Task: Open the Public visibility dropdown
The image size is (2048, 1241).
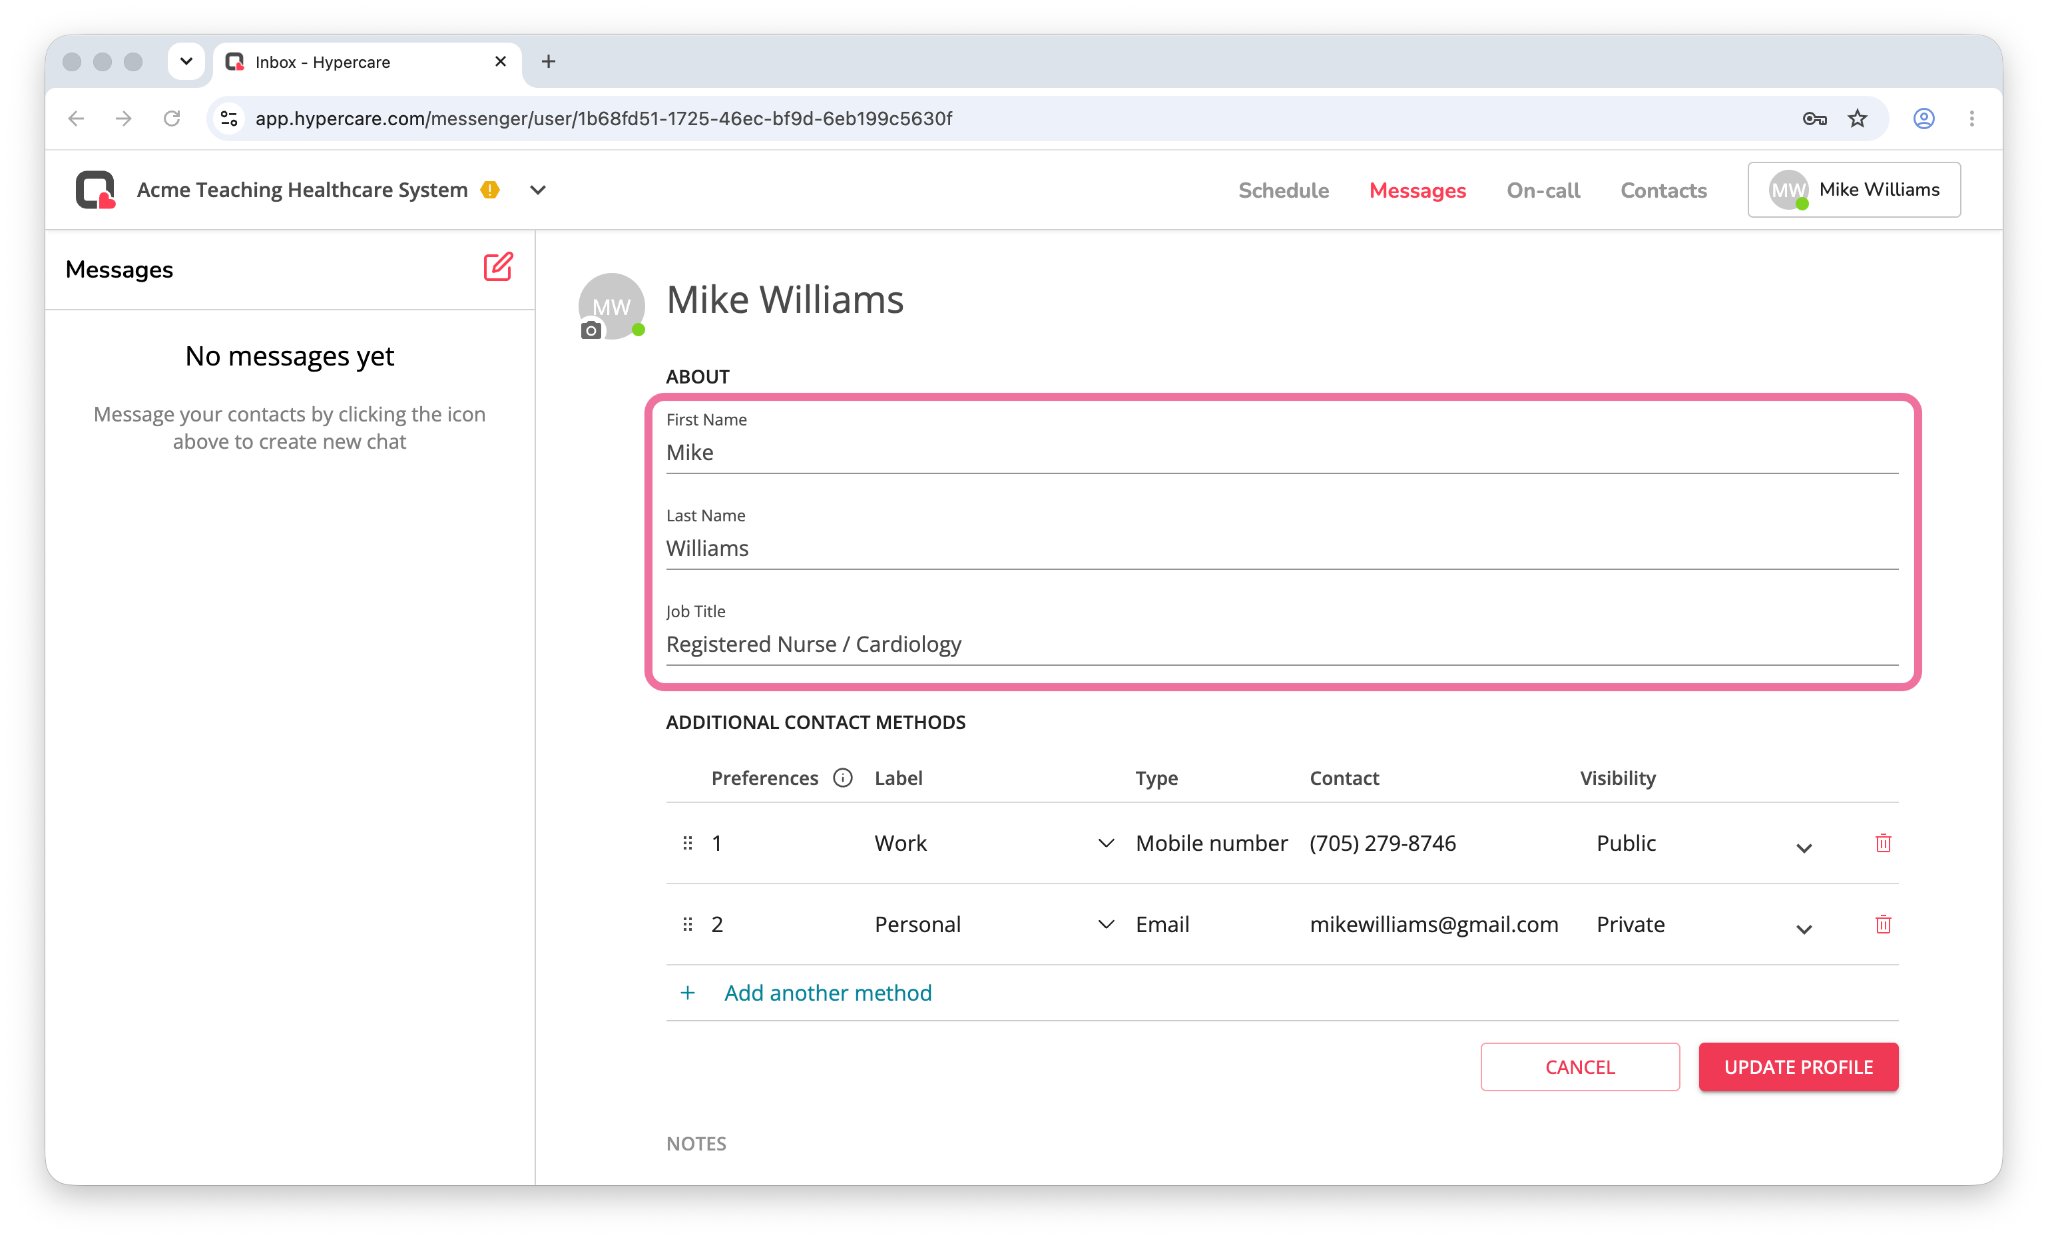Action: tap(1804, 848)
